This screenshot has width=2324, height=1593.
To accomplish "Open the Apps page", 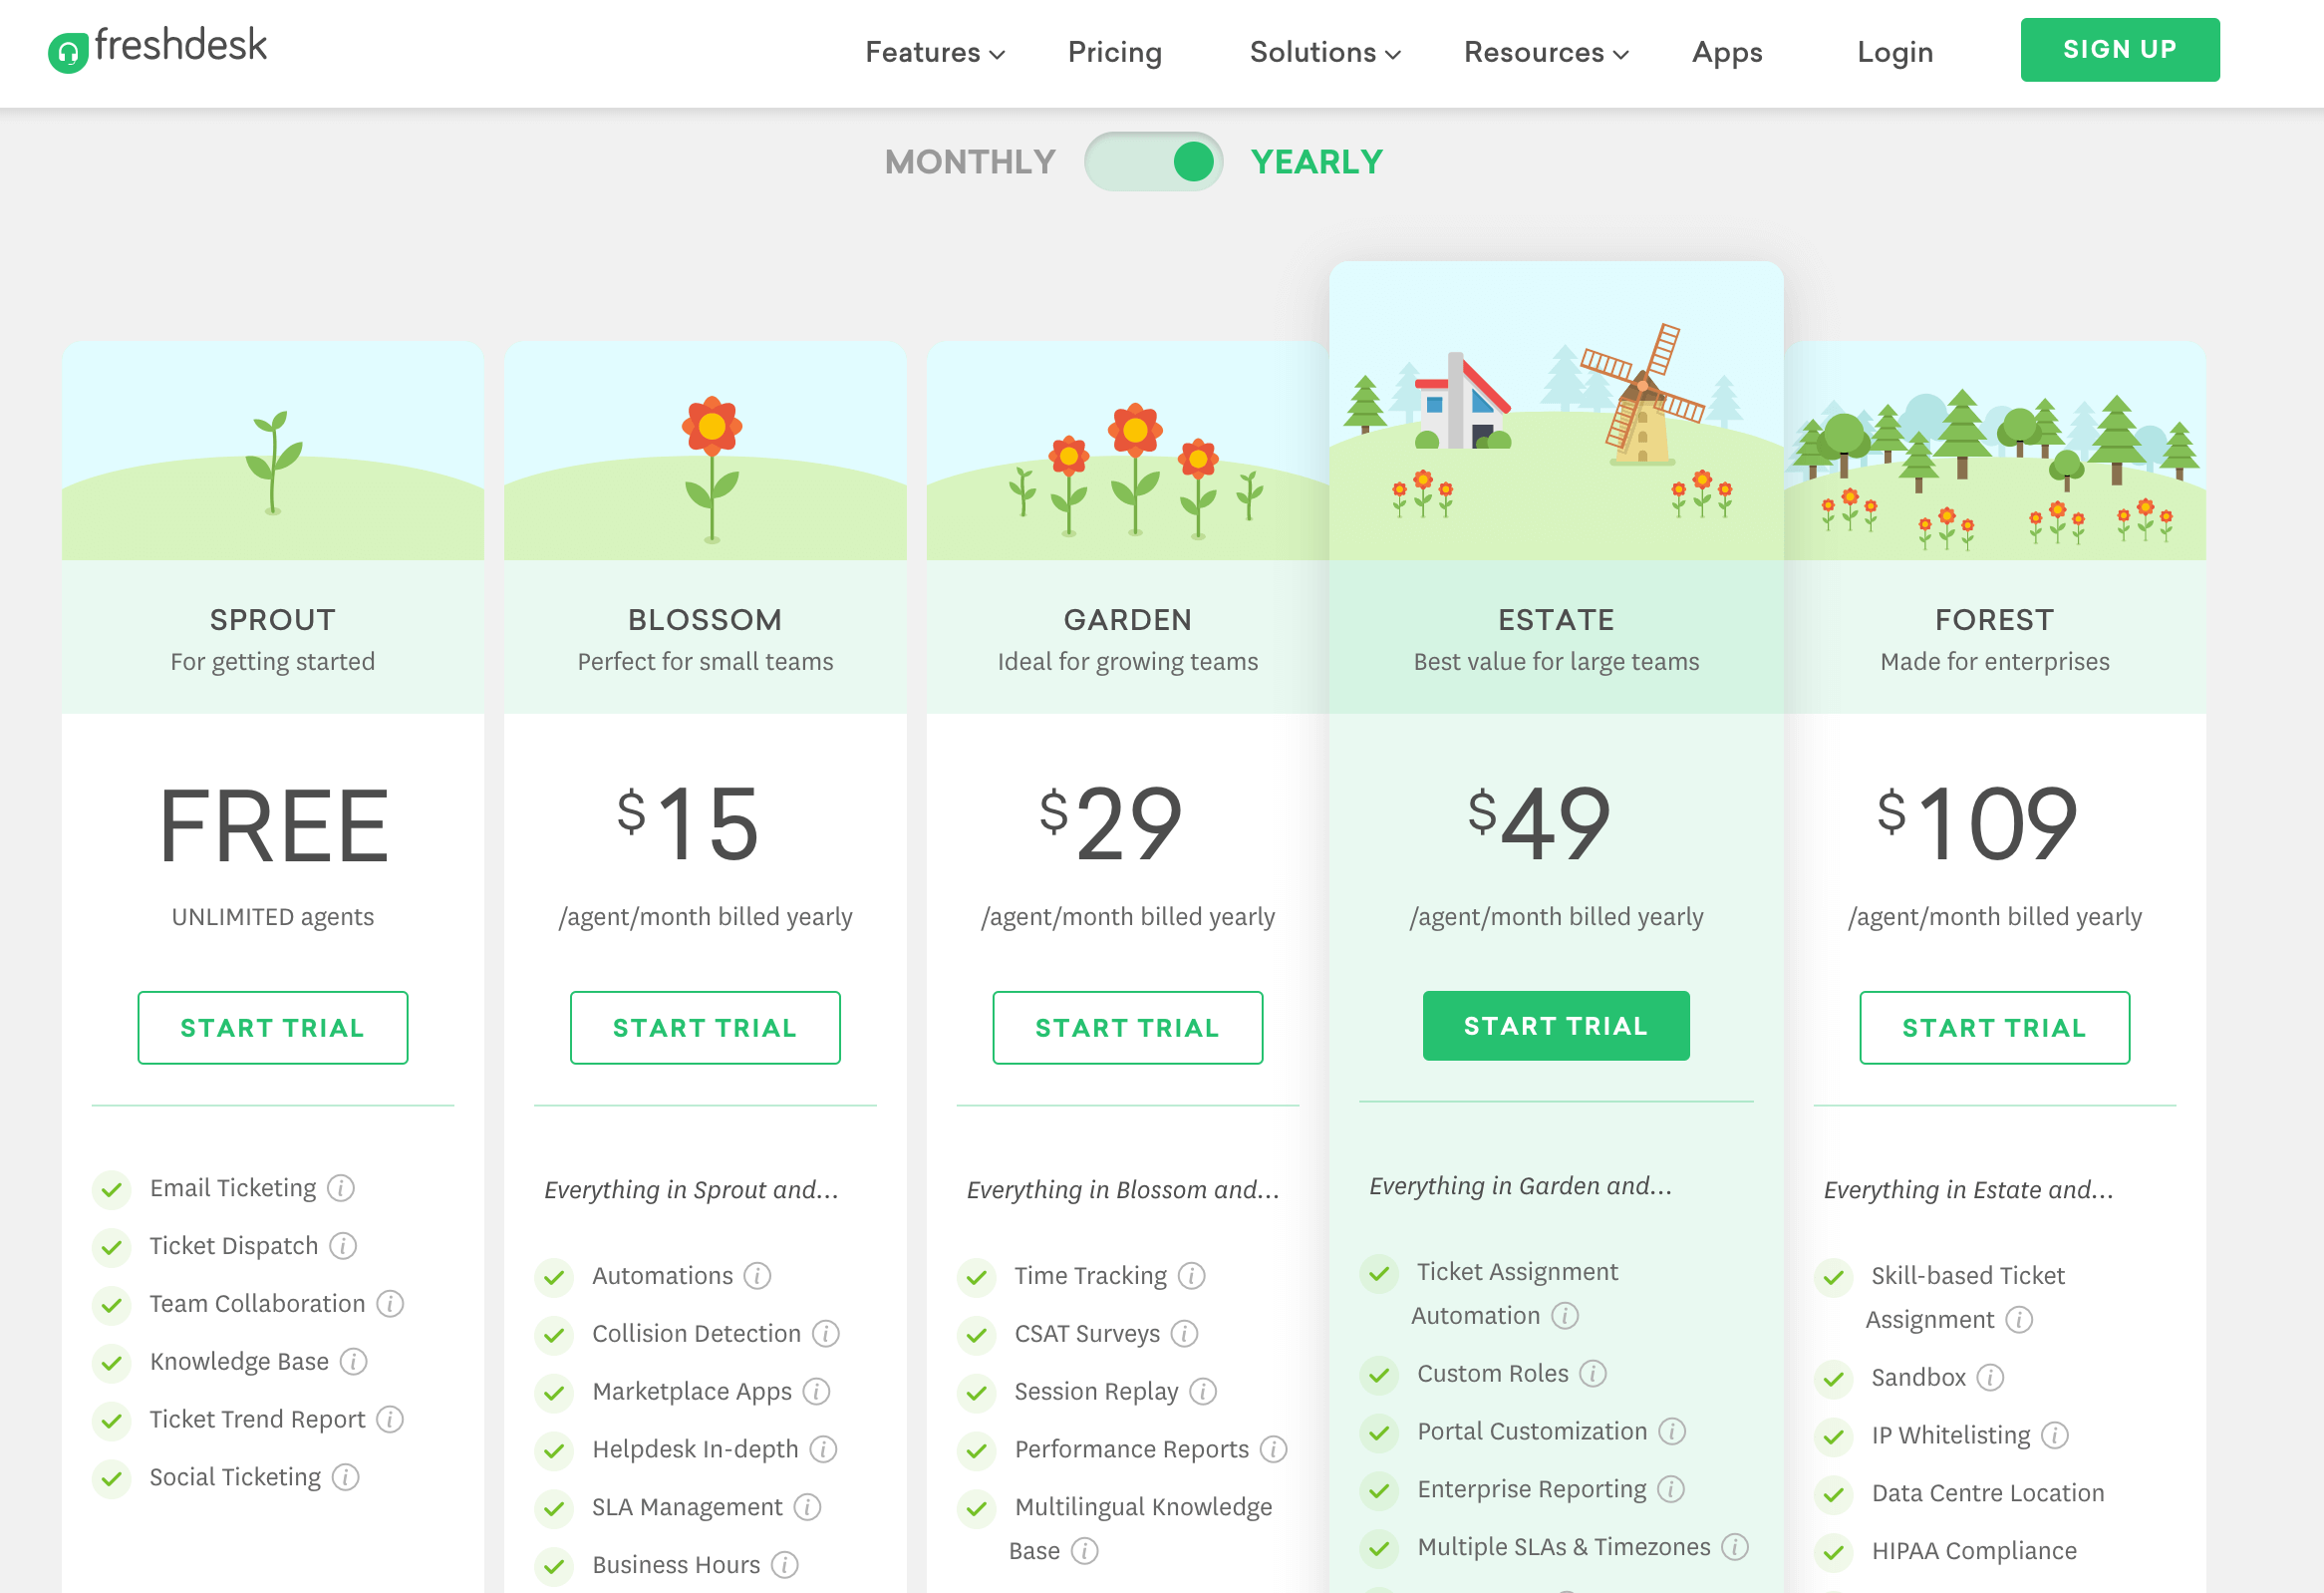I will 1728,52.
